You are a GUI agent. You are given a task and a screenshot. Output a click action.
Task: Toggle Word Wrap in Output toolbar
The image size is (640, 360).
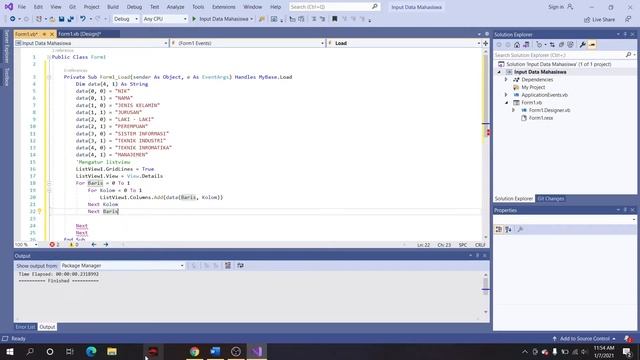click(x=240, y=266)
